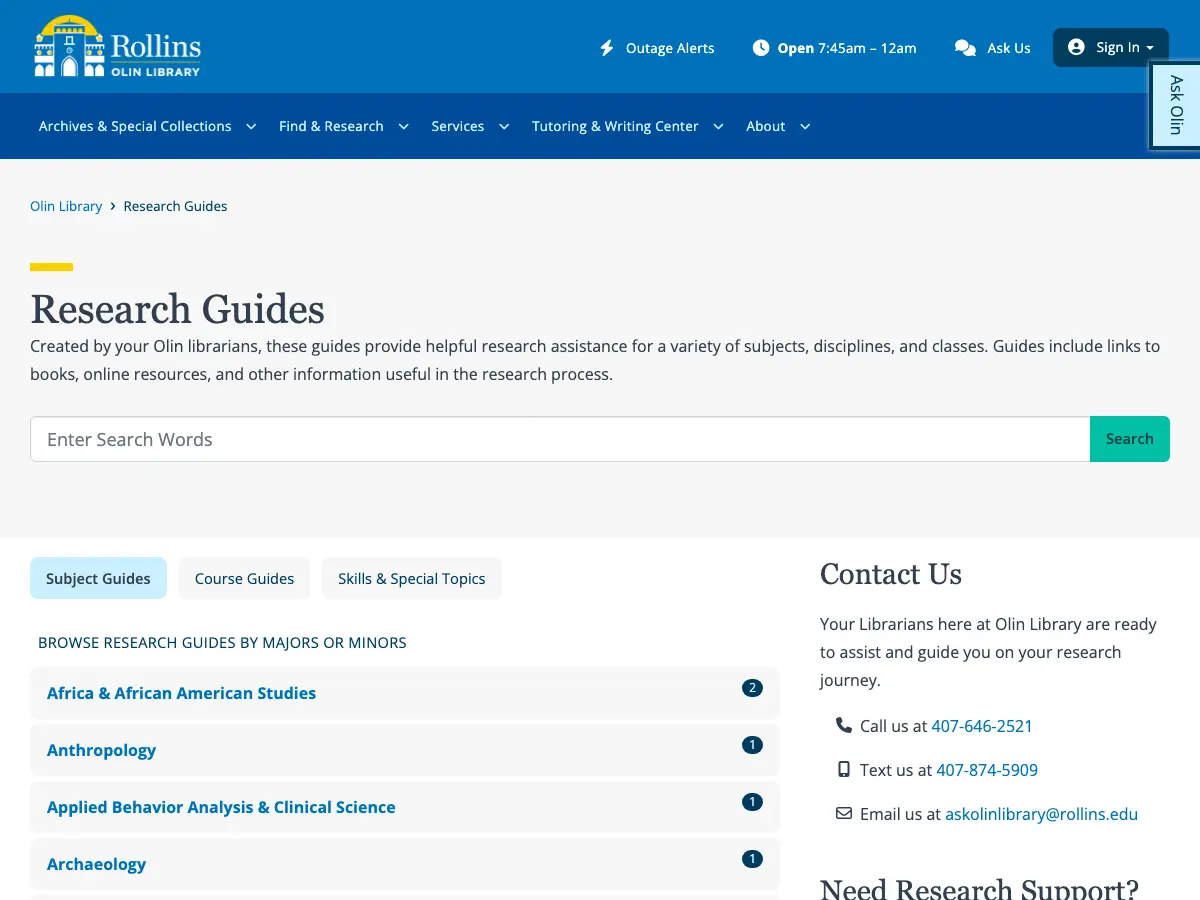This screenshot has width=1200, height=900.
Task: Open Archives & Special Collections menu
Action: point(135,126)
